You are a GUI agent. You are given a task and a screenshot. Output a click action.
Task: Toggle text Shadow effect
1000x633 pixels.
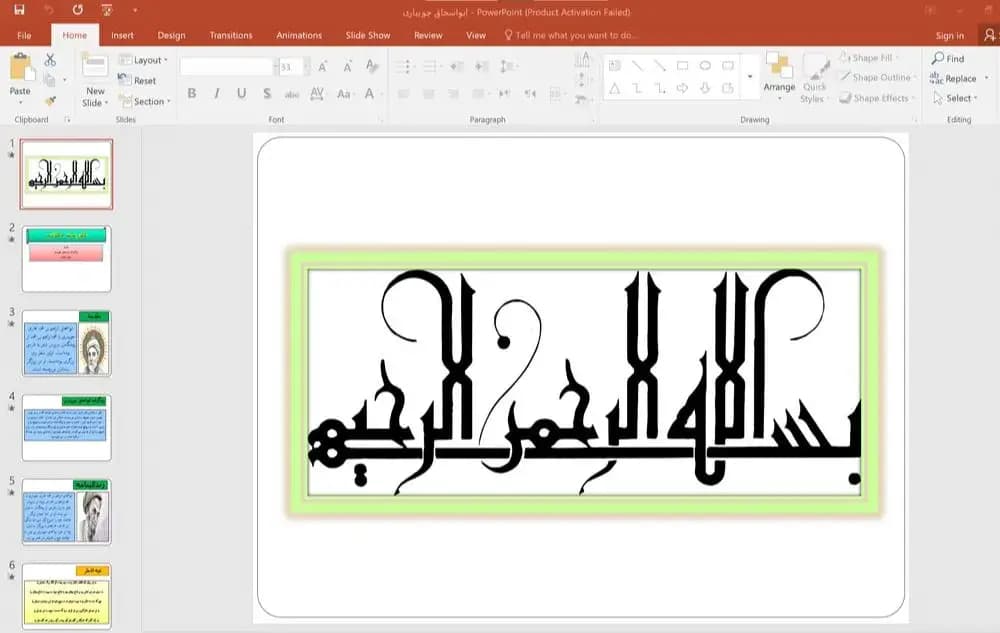click(267, 94)
